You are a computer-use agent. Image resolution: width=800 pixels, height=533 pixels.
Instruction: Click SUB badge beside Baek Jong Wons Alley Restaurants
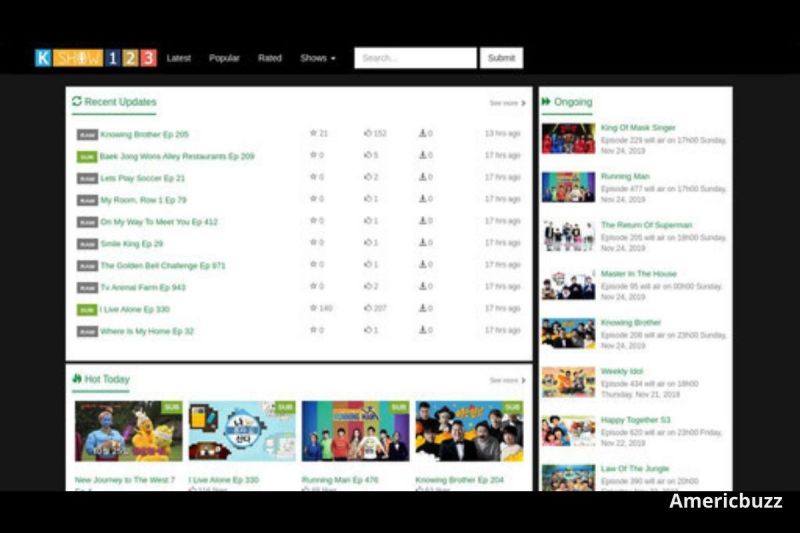point(87,157)
